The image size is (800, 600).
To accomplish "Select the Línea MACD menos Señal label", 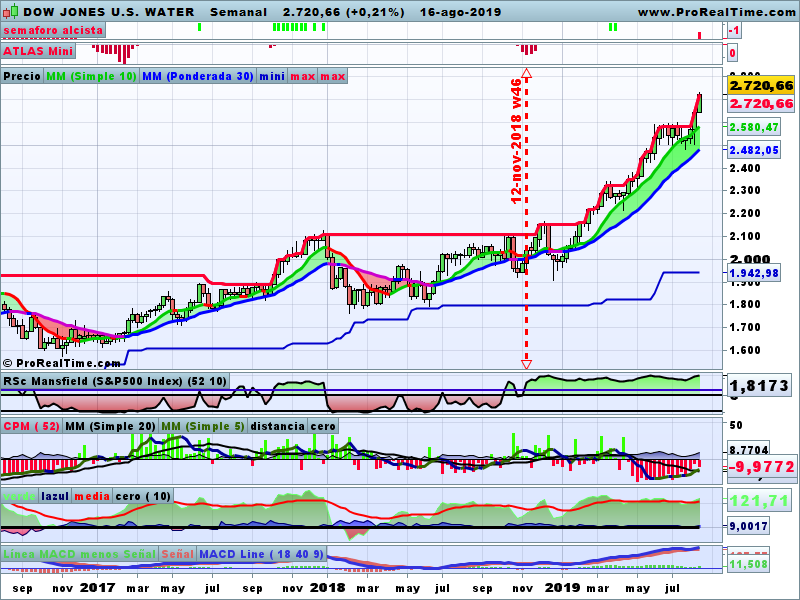I will (79, 554).
